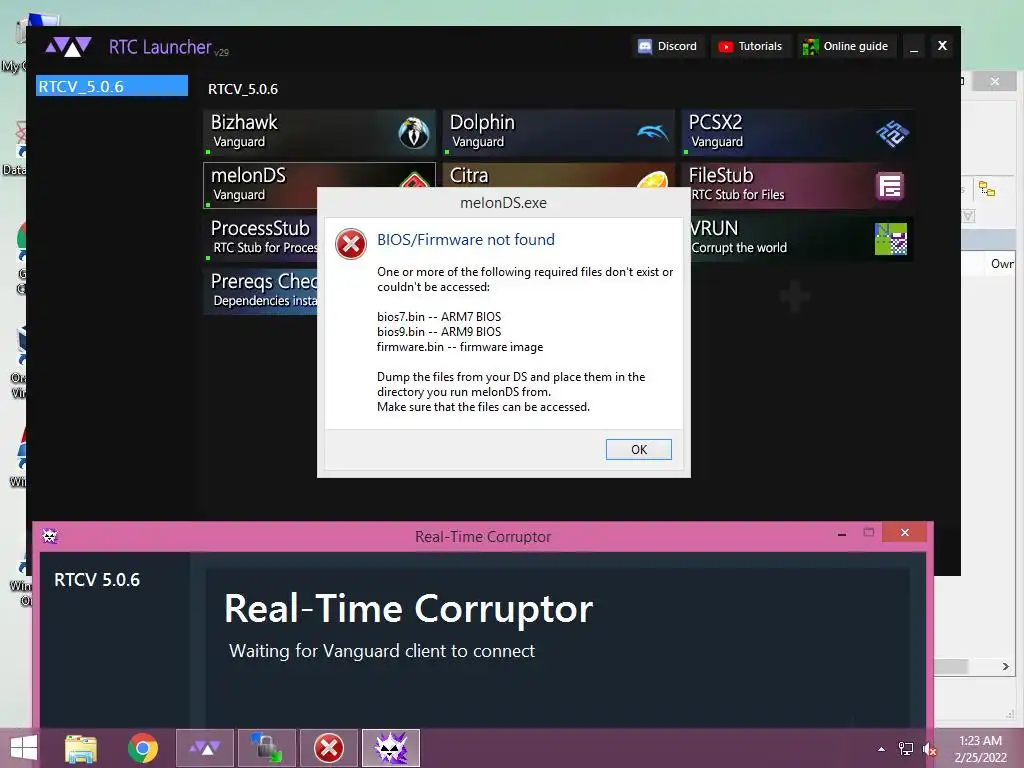Click the muted volume tray icon
The width and height of the screenshot is (1024, 768).
pyautogui.click(x=929, y=750)
